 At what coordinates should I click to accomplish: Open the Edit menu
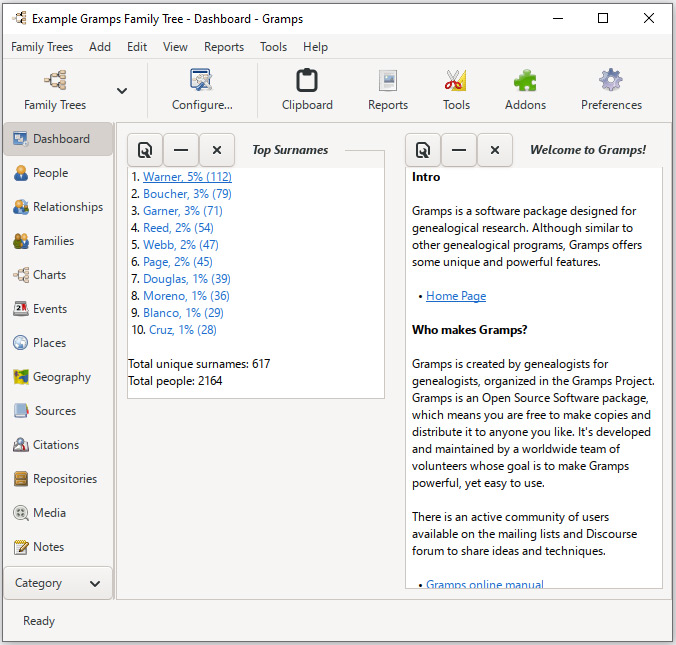pyautogui.click(x=137, y=47)
